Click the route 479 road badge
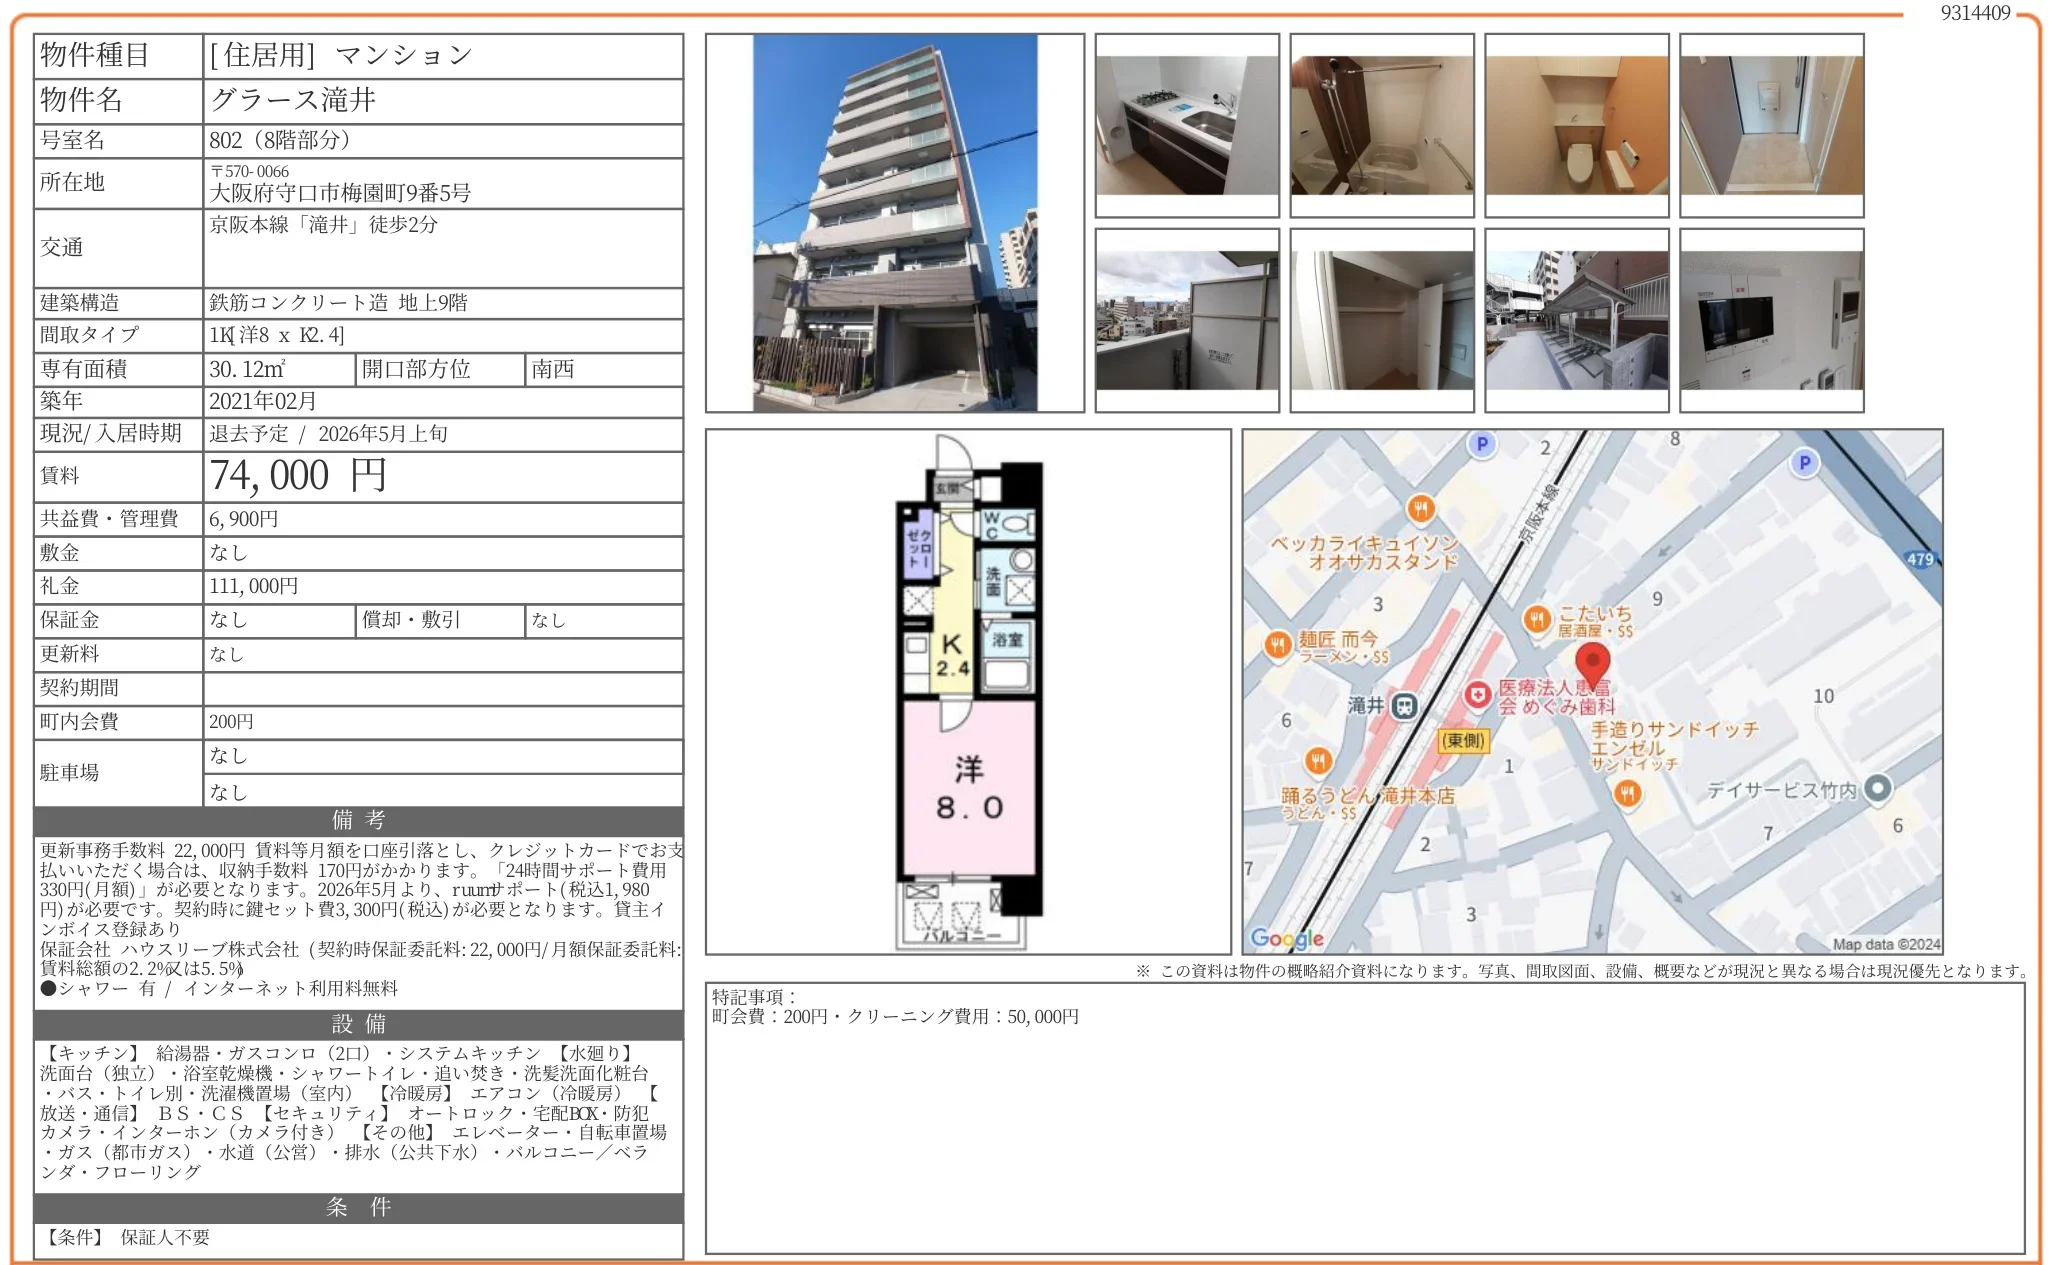The width and height of the screenshot is (2056, 1265). [x=1919, y=559]
